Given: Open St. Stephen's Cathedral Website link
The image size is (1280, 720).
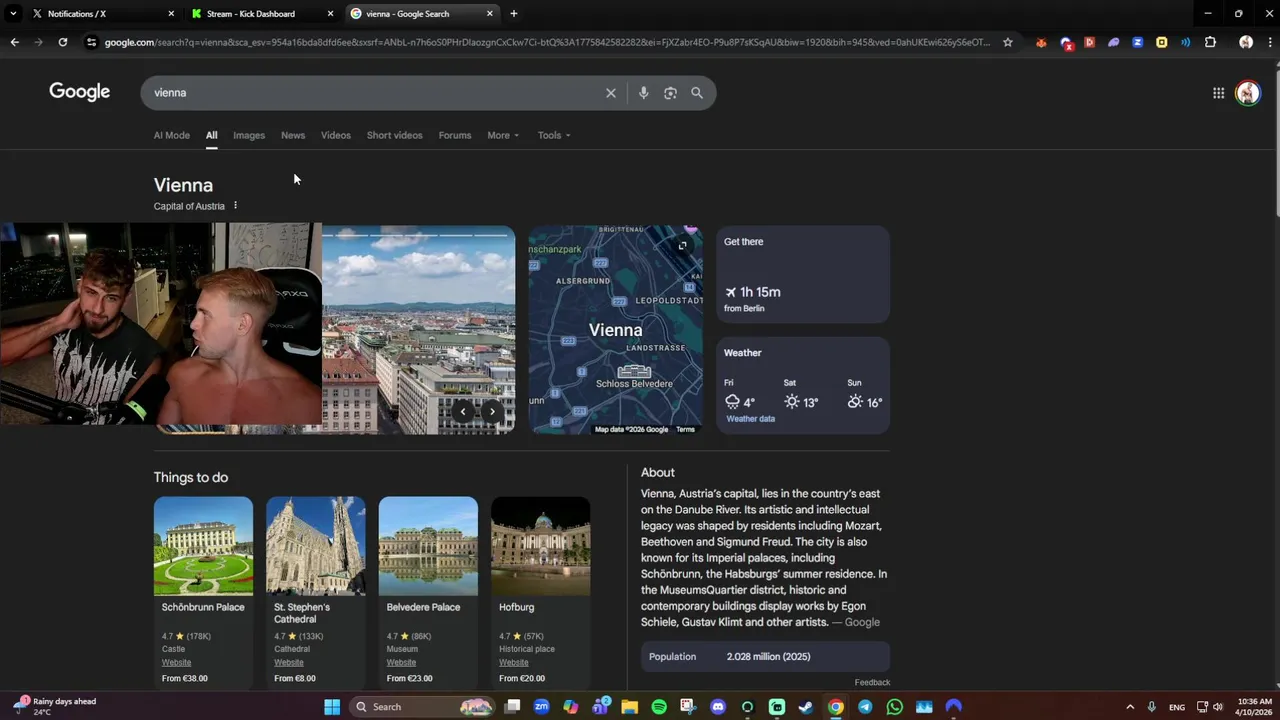Looking at the screenshot, I should 289,662.
